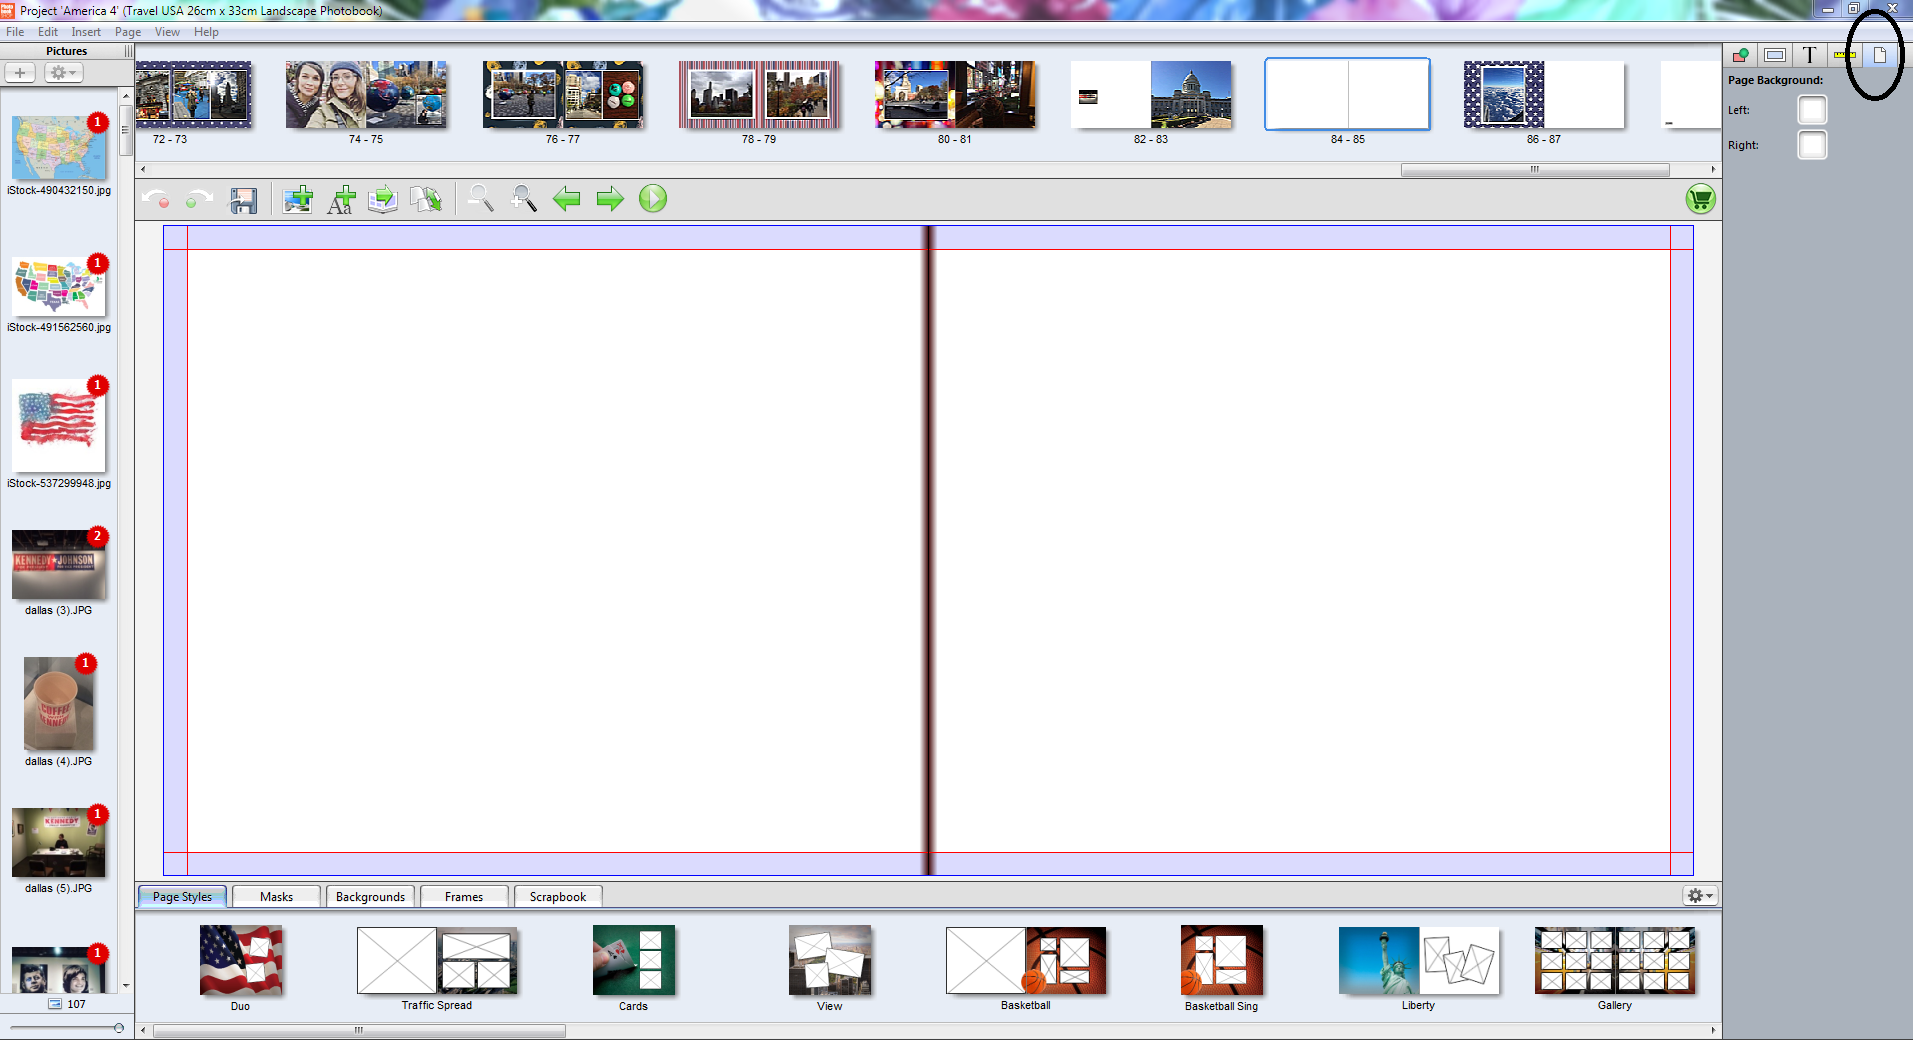
Task: Switch to the Page Styles tab
Action: 182,897
